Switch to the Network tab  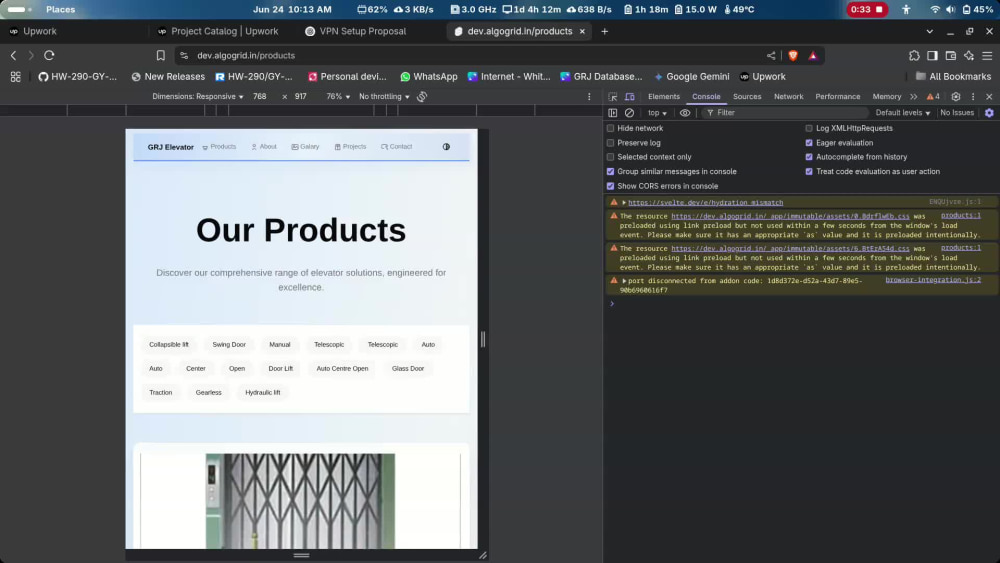(788, 97)
